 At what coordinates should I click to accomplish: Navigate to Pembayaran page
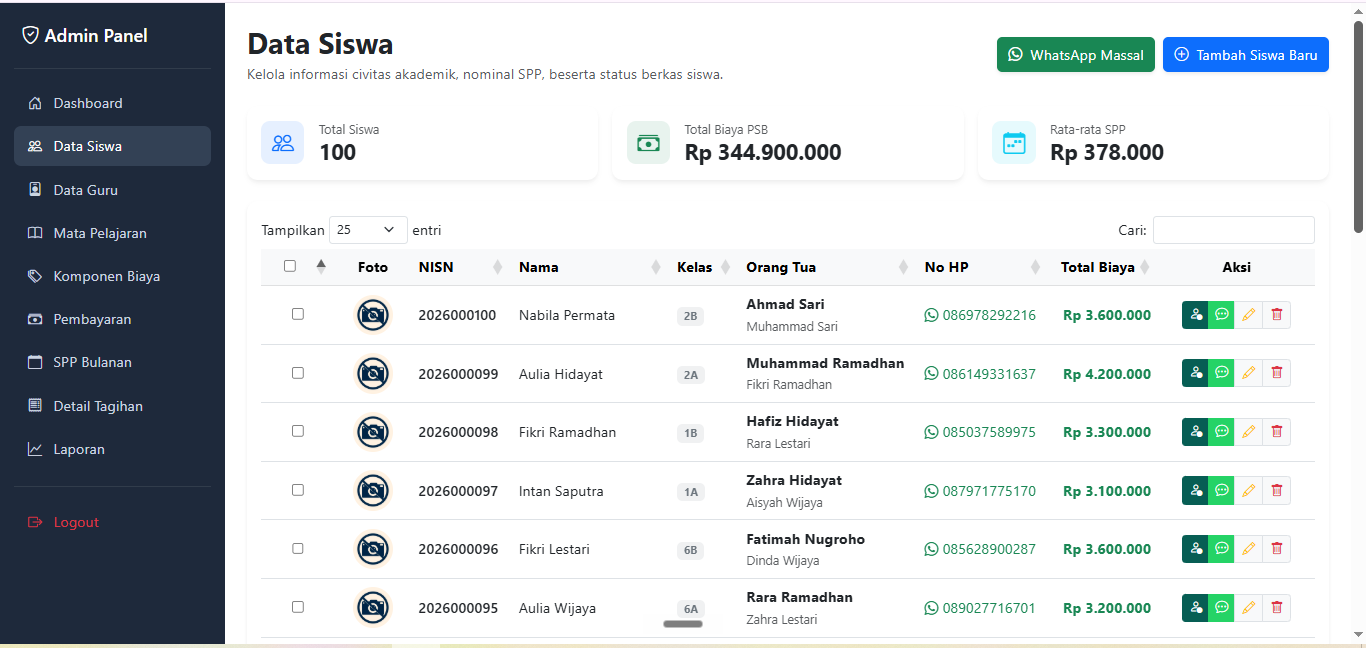pyautogui.click(x=112, y=319)
